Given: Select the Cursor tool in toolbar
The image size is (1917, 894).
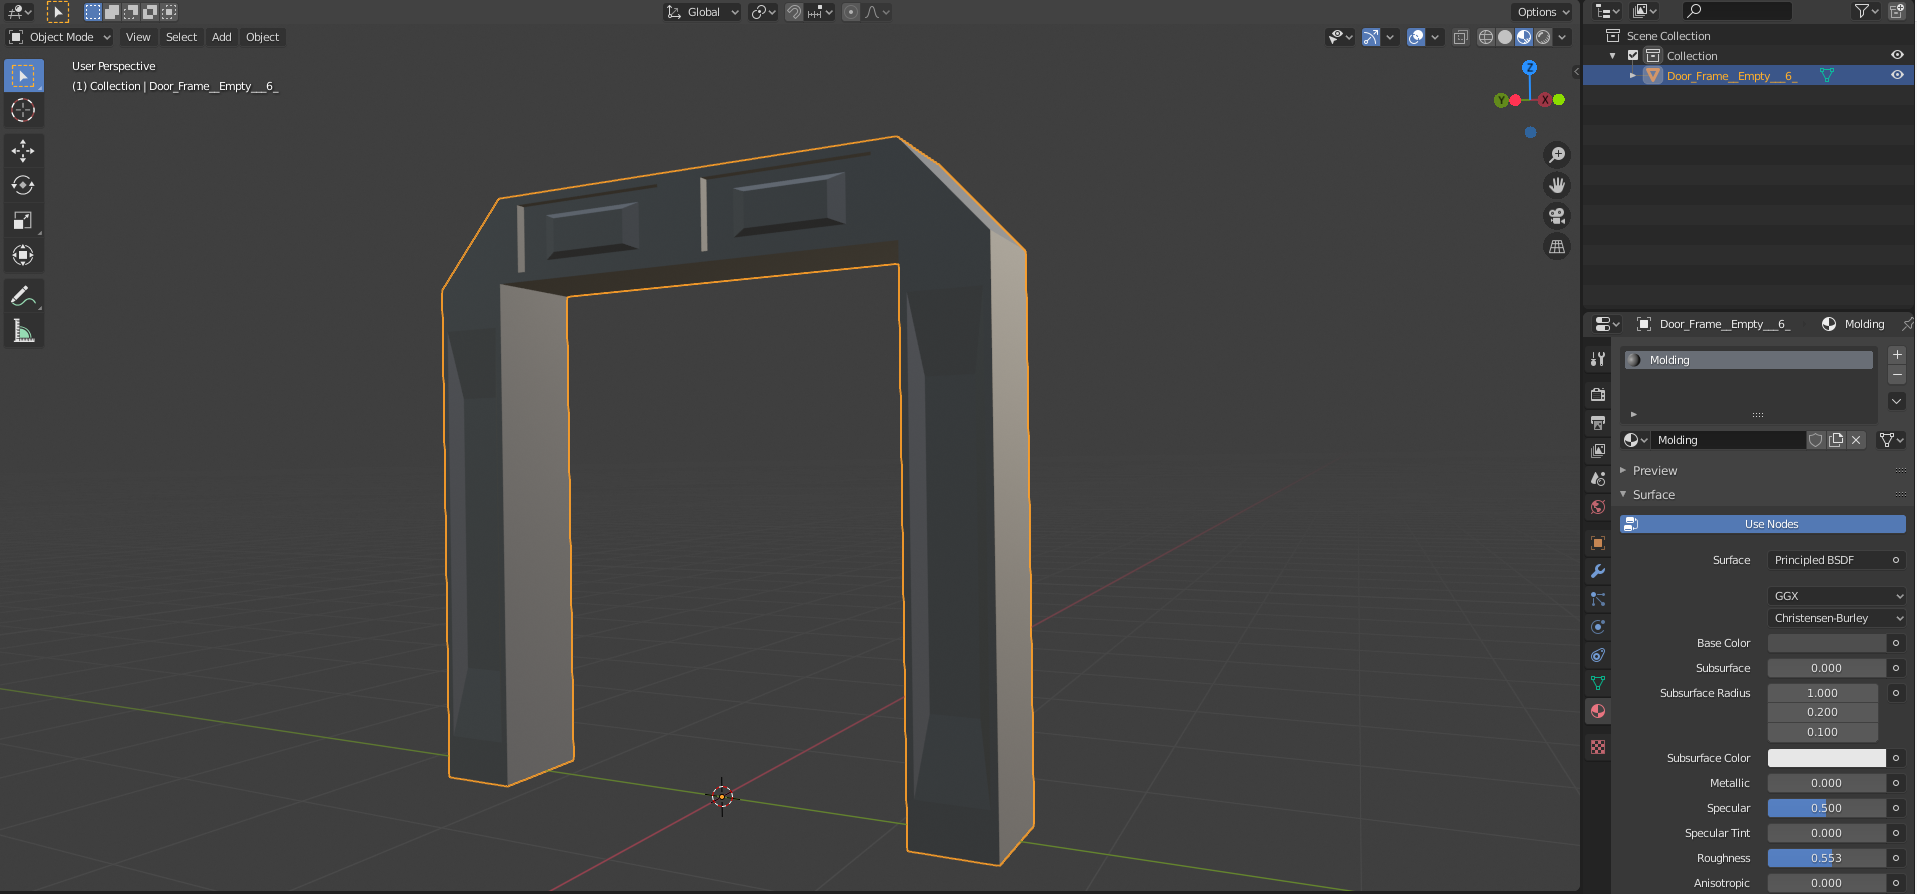Looking at the screenshot, I should 23,110.
